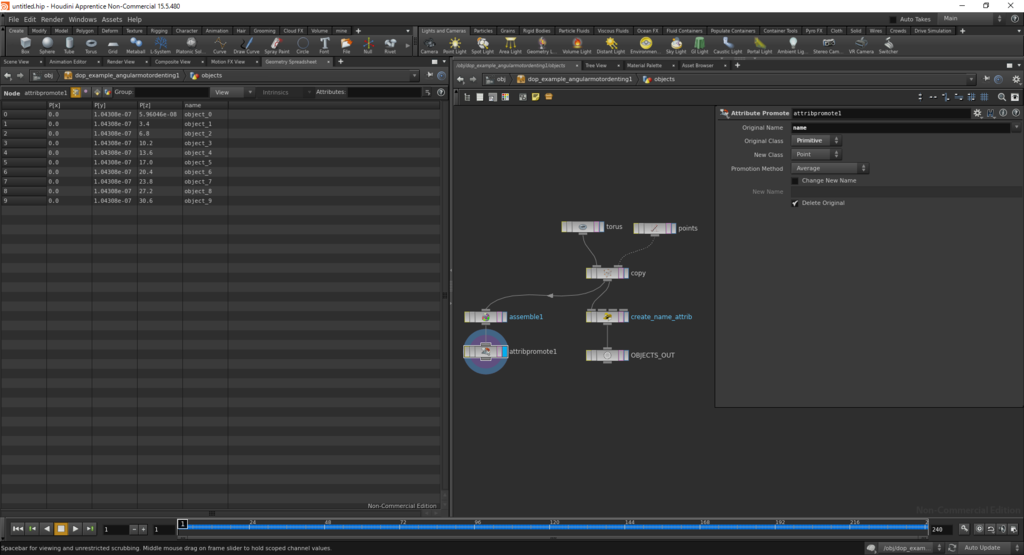Image resolution: width=1024 pixels, height=555 pixels.
Task: Open the File menu
Action: (13, 20)
